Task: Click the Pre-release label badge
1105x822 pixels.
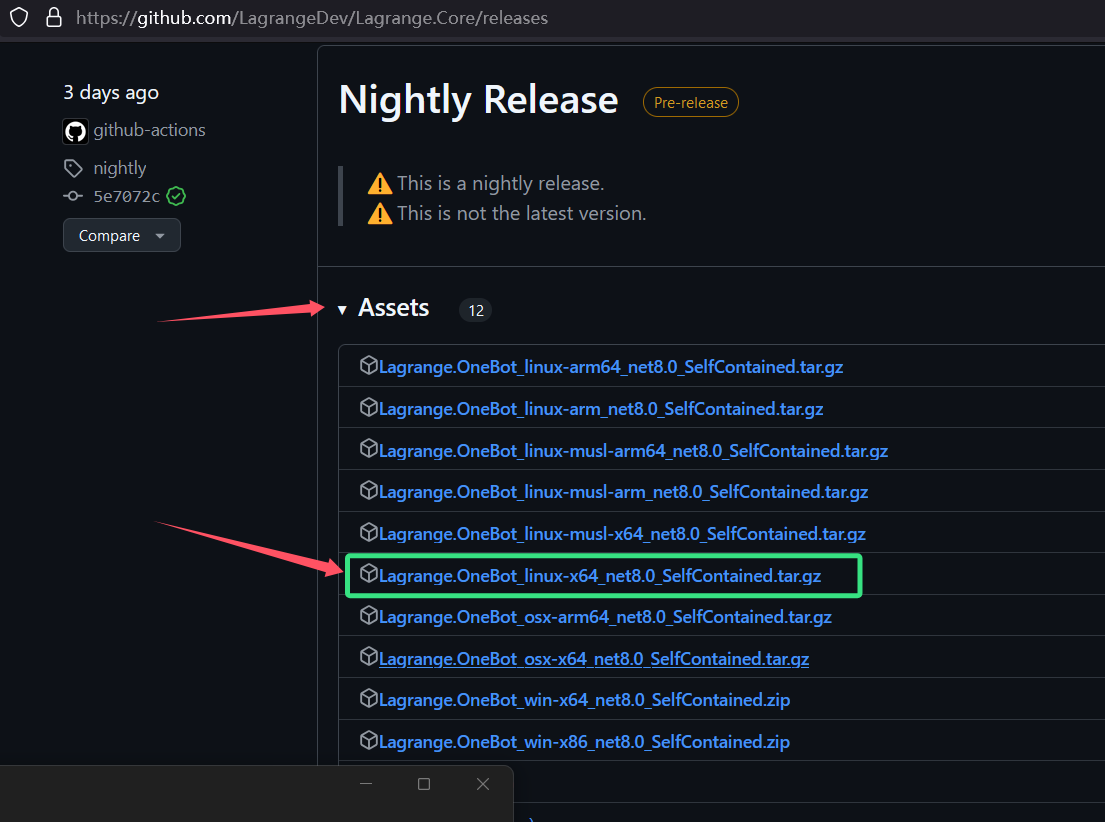Action: 691,102
